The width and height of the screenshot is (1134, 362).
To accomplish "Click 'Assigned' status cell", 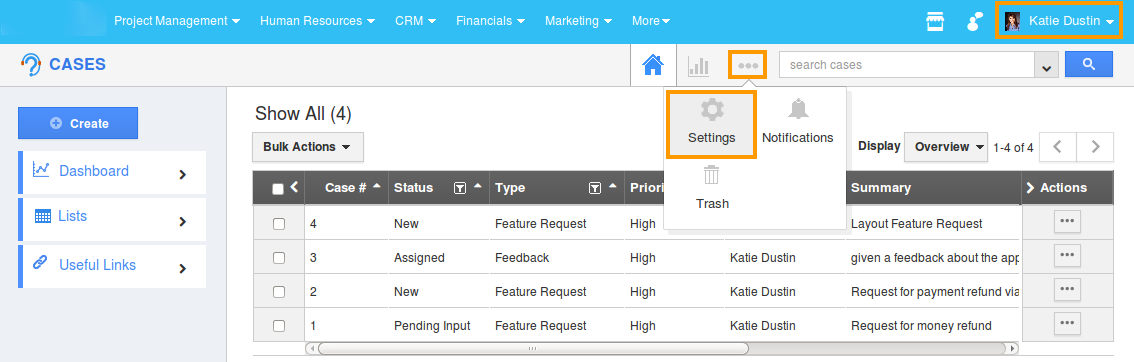I will point(419,258).
